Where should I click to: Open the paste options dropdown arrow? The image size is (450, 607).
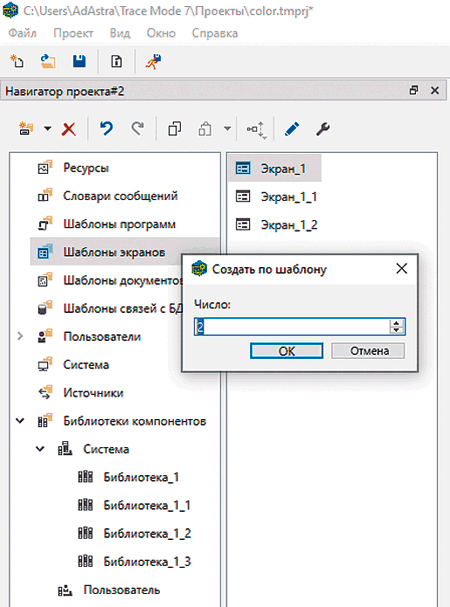point(227,129)
